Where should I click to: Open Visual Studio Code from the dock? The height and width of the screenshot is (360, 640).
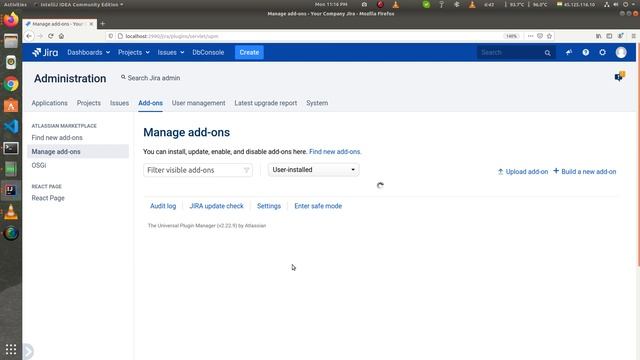[11, 127]
